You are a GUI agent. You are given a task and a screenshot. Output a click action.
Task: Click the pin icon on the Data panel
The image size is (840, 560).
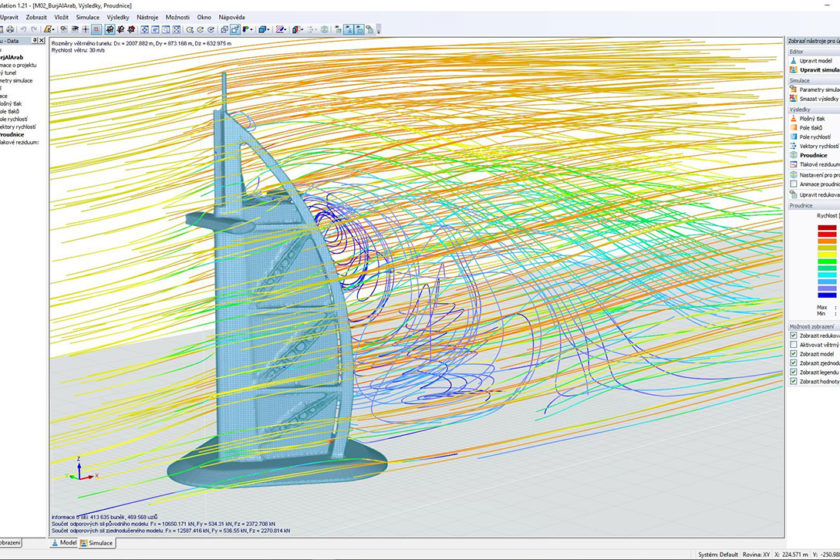click(34, 40)
